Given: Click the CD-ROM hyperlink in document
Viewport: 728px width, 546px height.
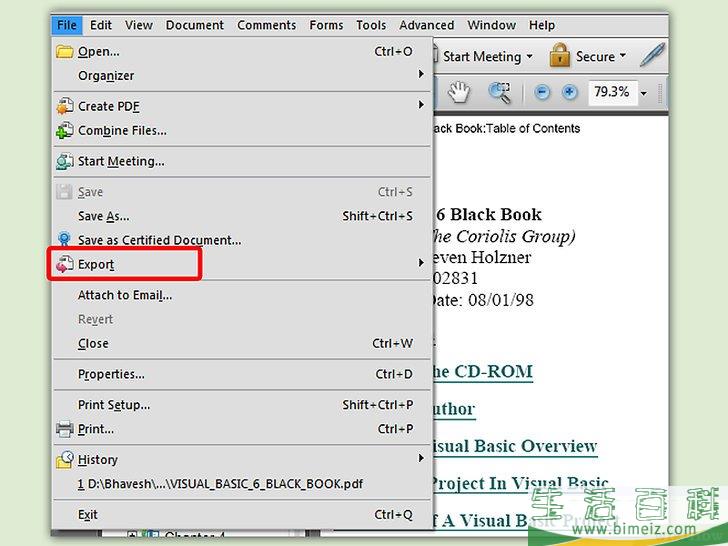Looking at the screenshot, I should tap(480, 372).
